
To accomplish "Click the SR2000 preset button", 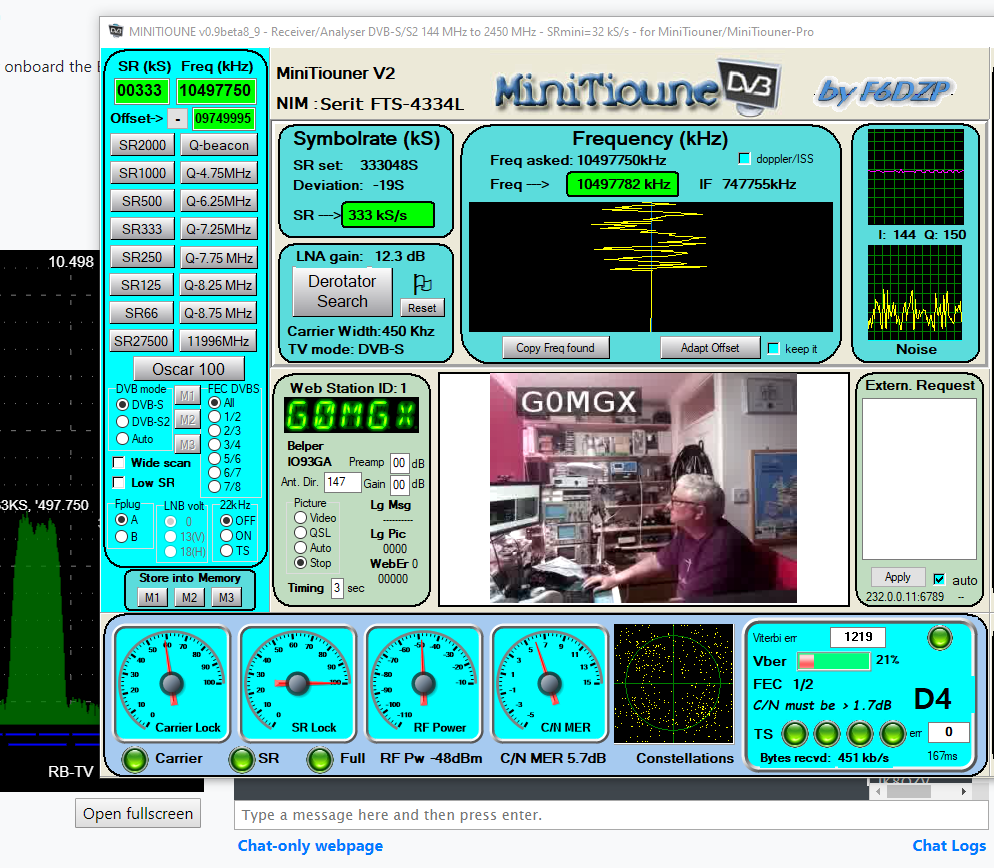I will click(142, 145).
